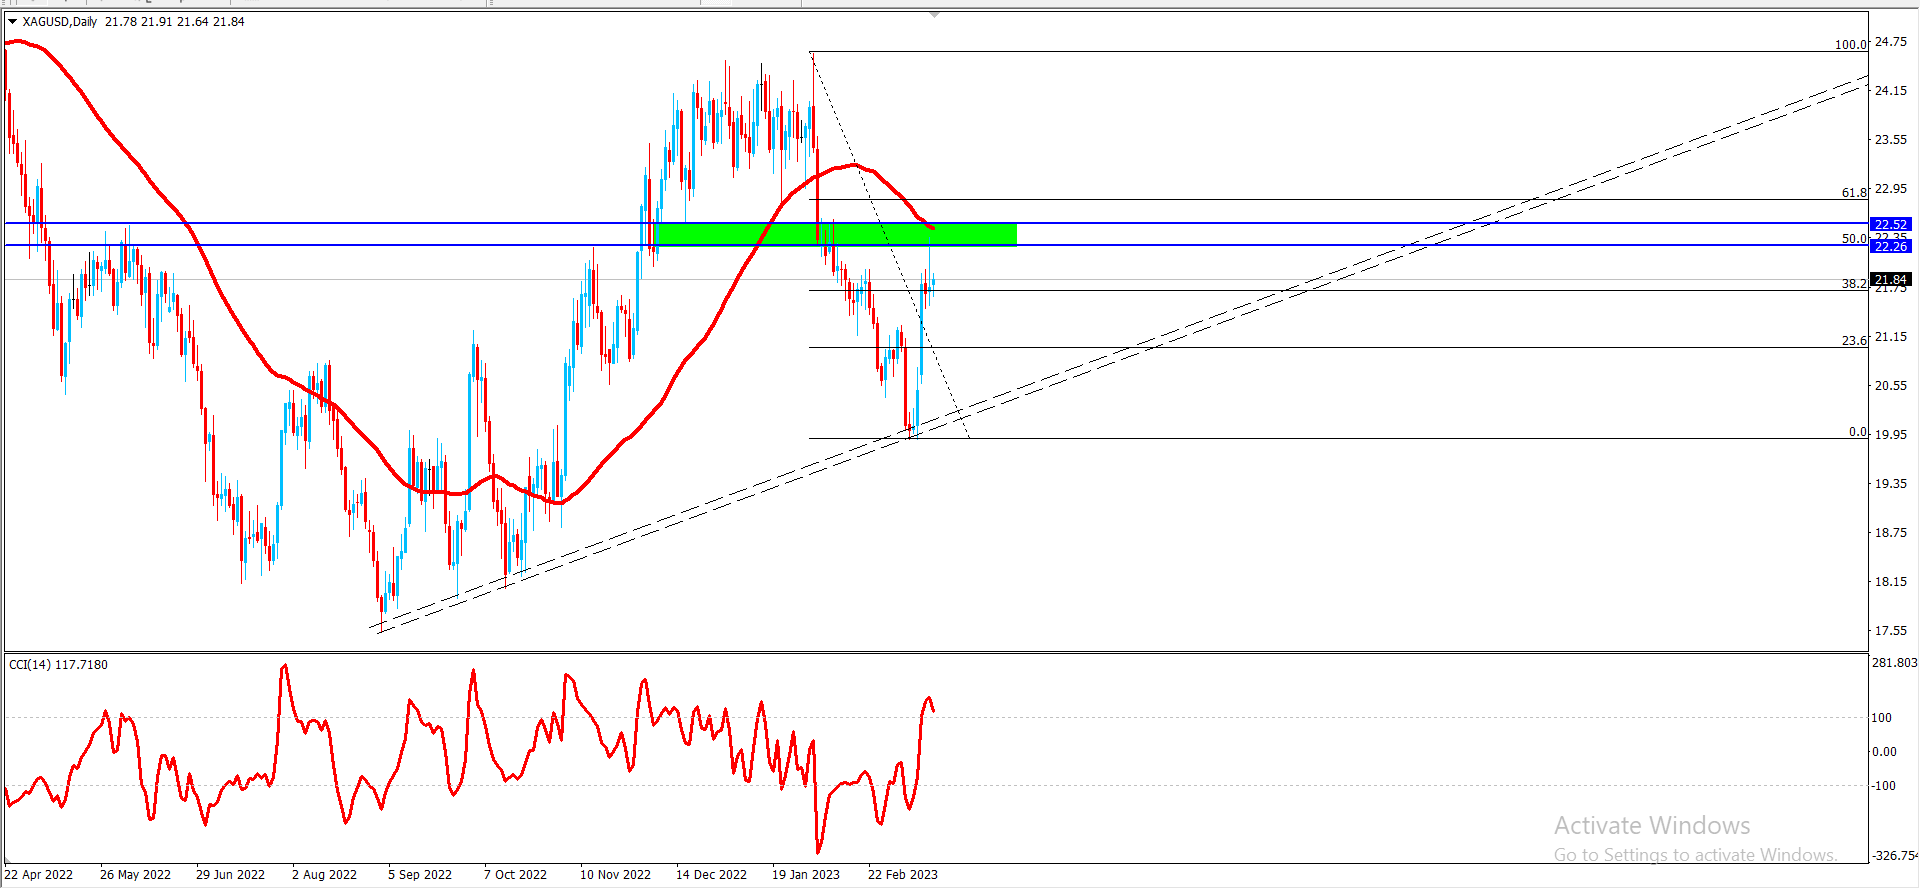Click the gray chart shift triangle marker
This screenshot has height=889, width=1920.
coord(934,15)
